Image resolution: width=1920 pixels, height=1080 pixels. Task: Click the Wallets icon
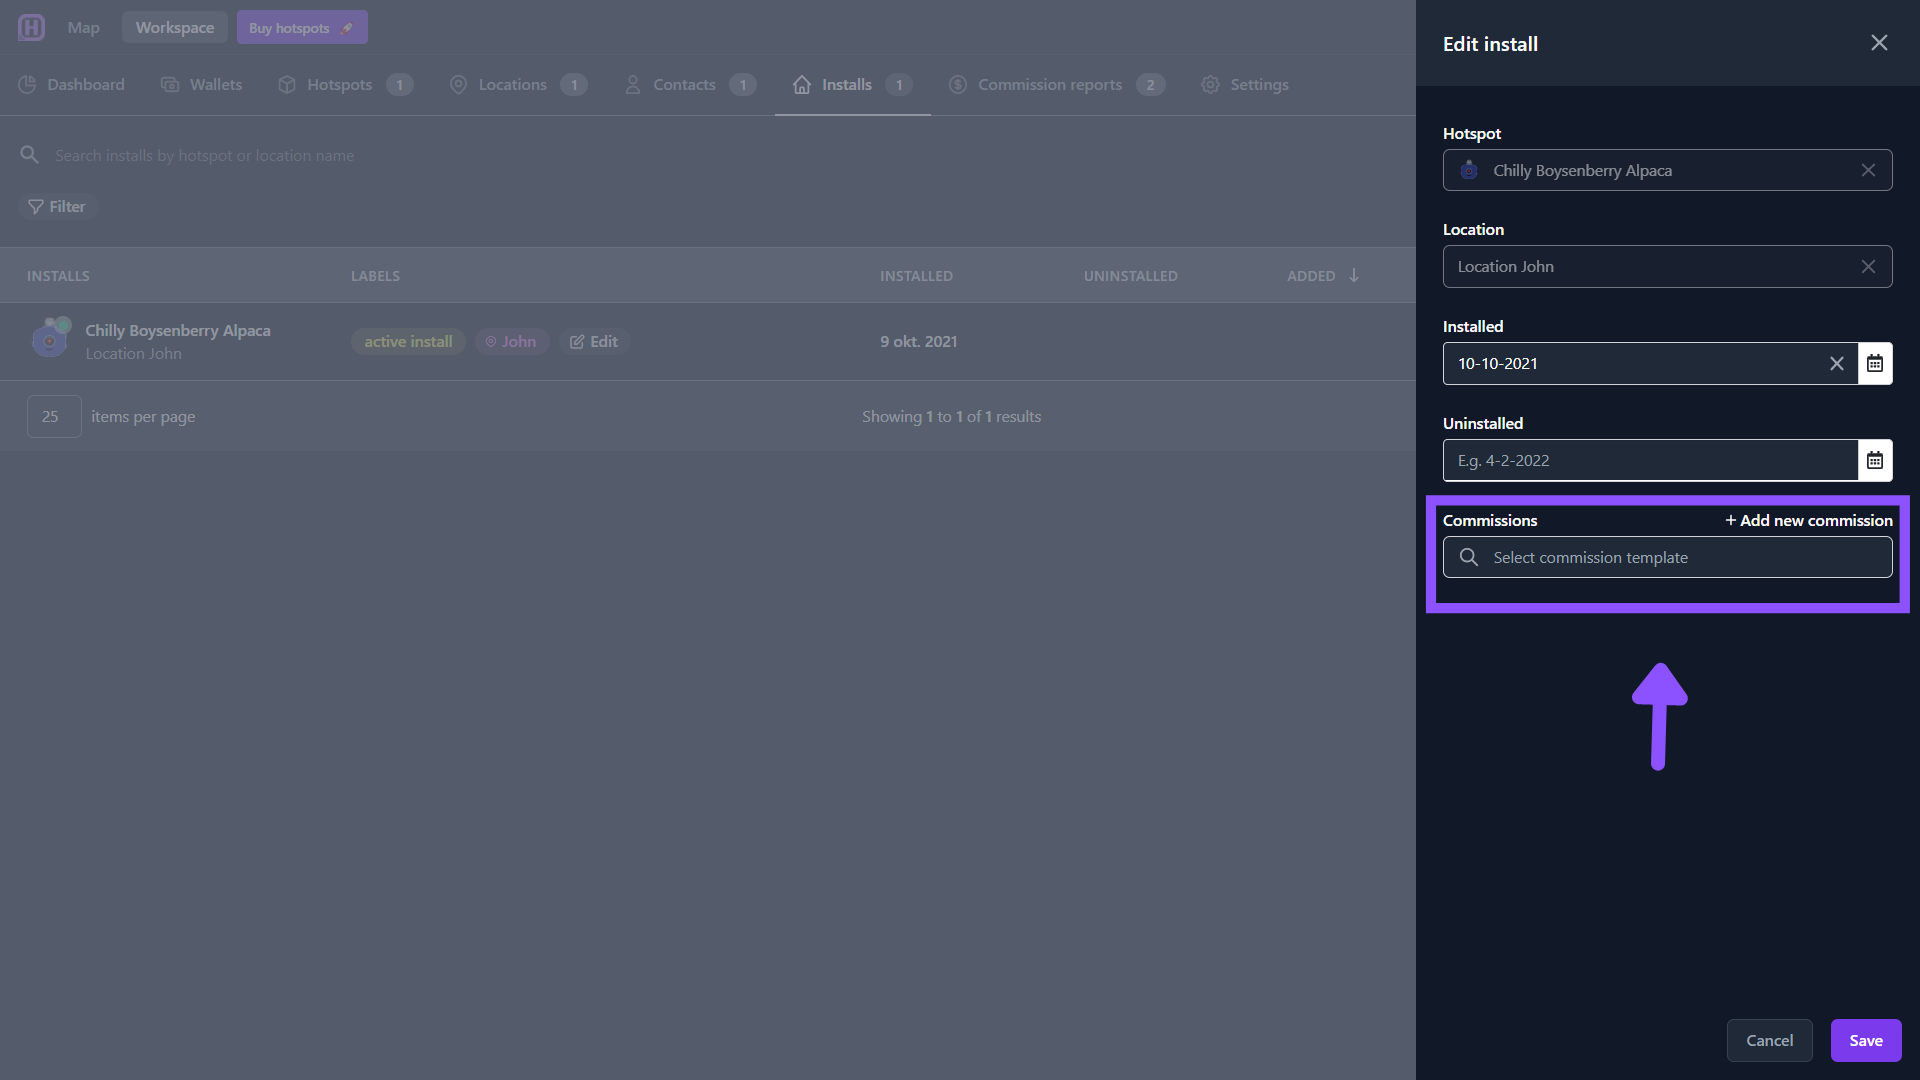pos(170,85)
